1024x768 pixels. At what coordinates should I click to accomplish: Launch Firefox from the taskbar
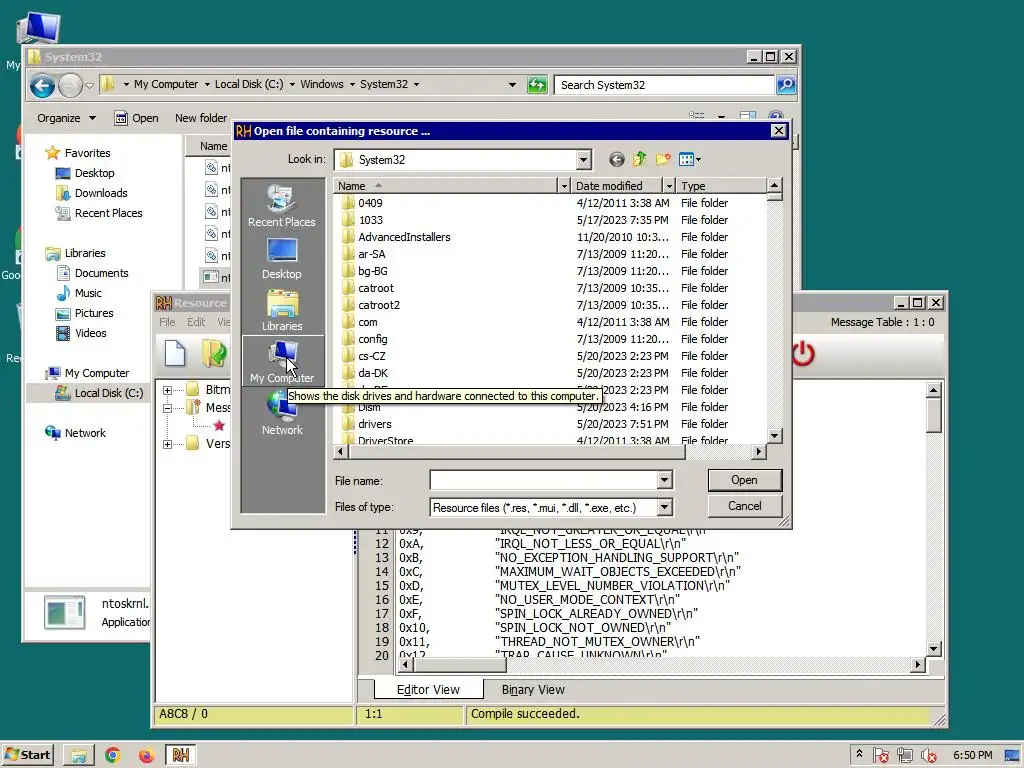tap(146, 756)
